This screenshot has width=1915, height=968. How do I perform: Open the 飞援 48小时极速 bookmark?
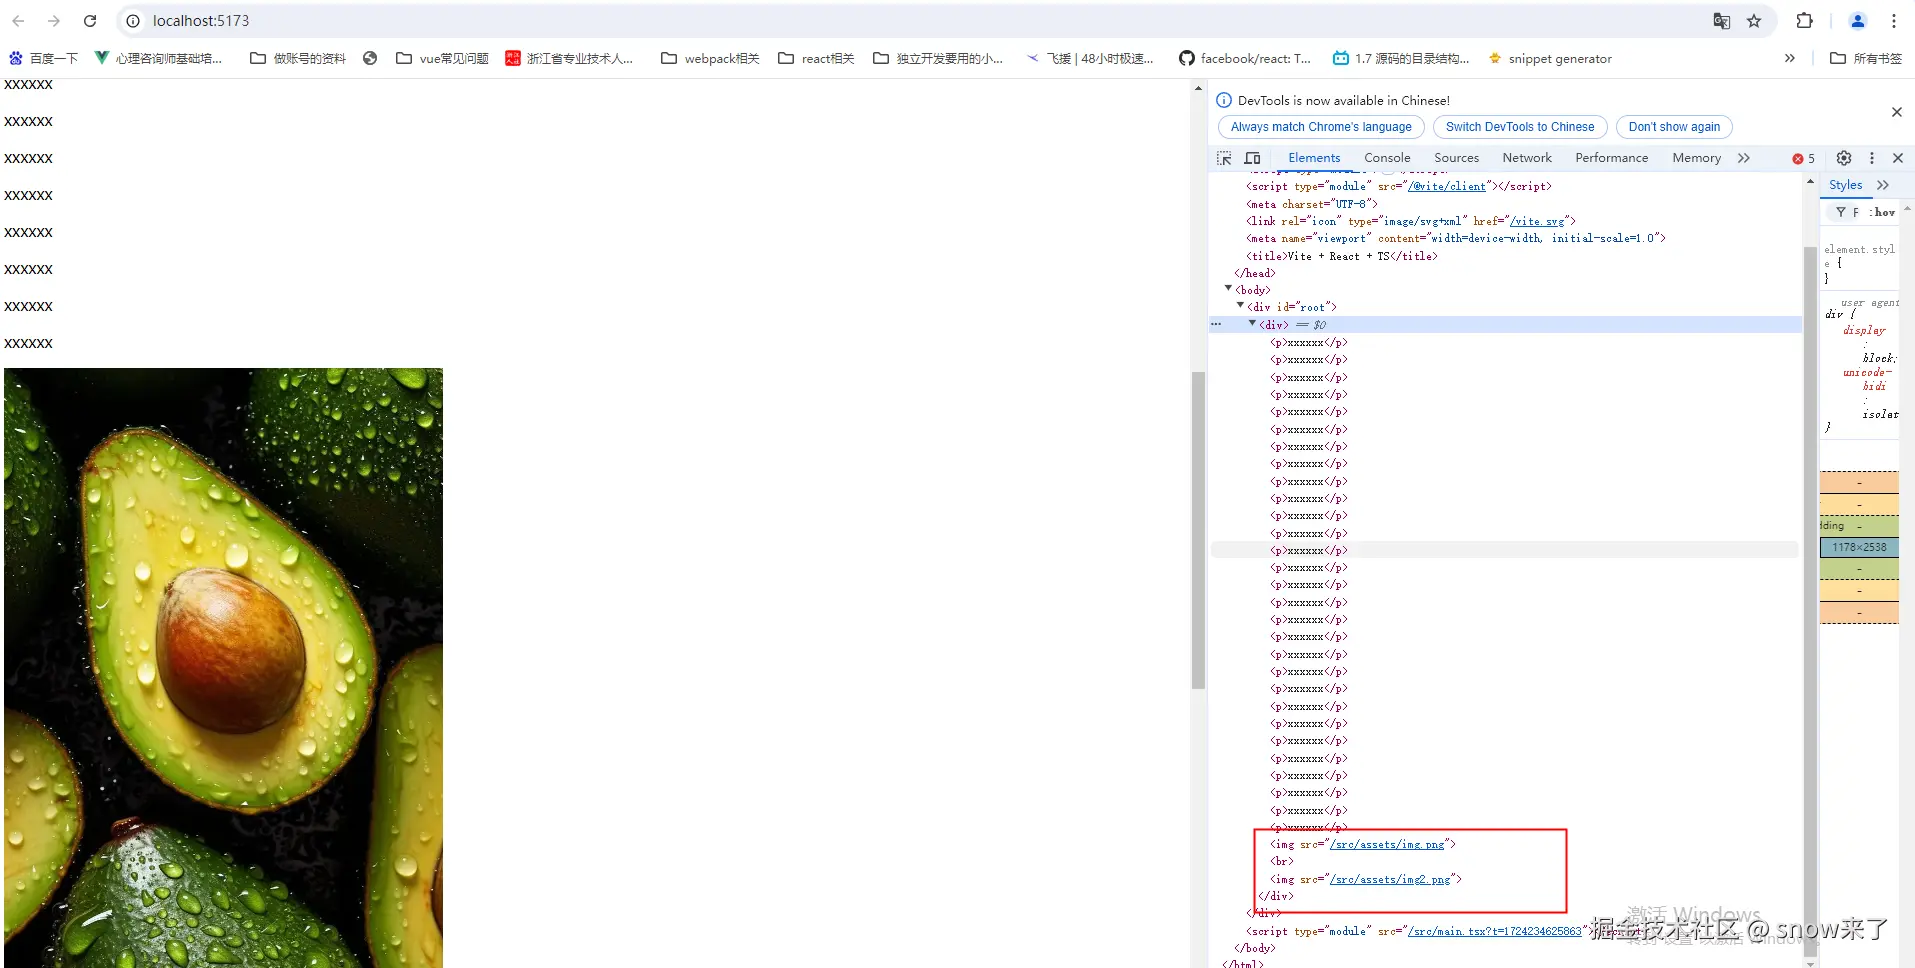tap(1090, 59)
